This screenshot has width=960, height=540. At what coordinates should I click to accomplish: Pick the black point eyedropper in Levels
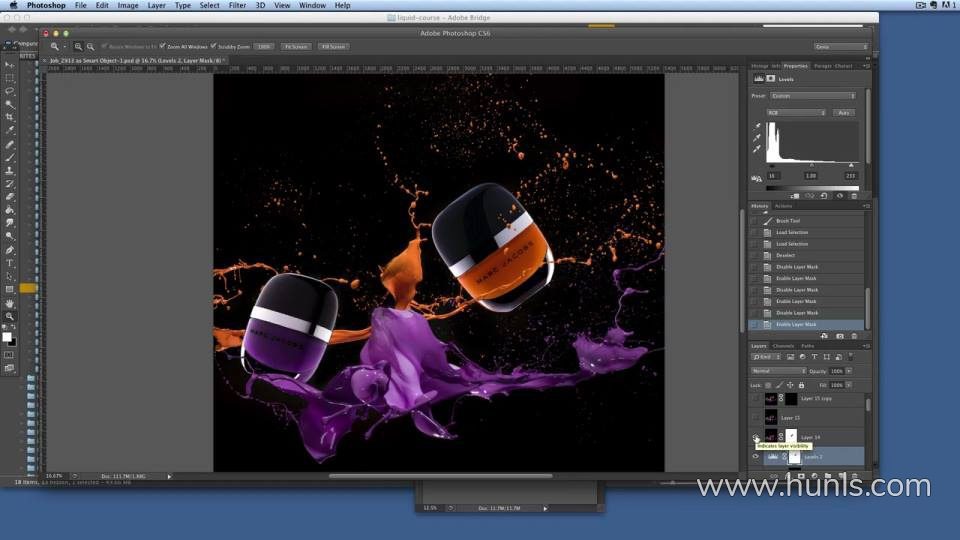757,126
